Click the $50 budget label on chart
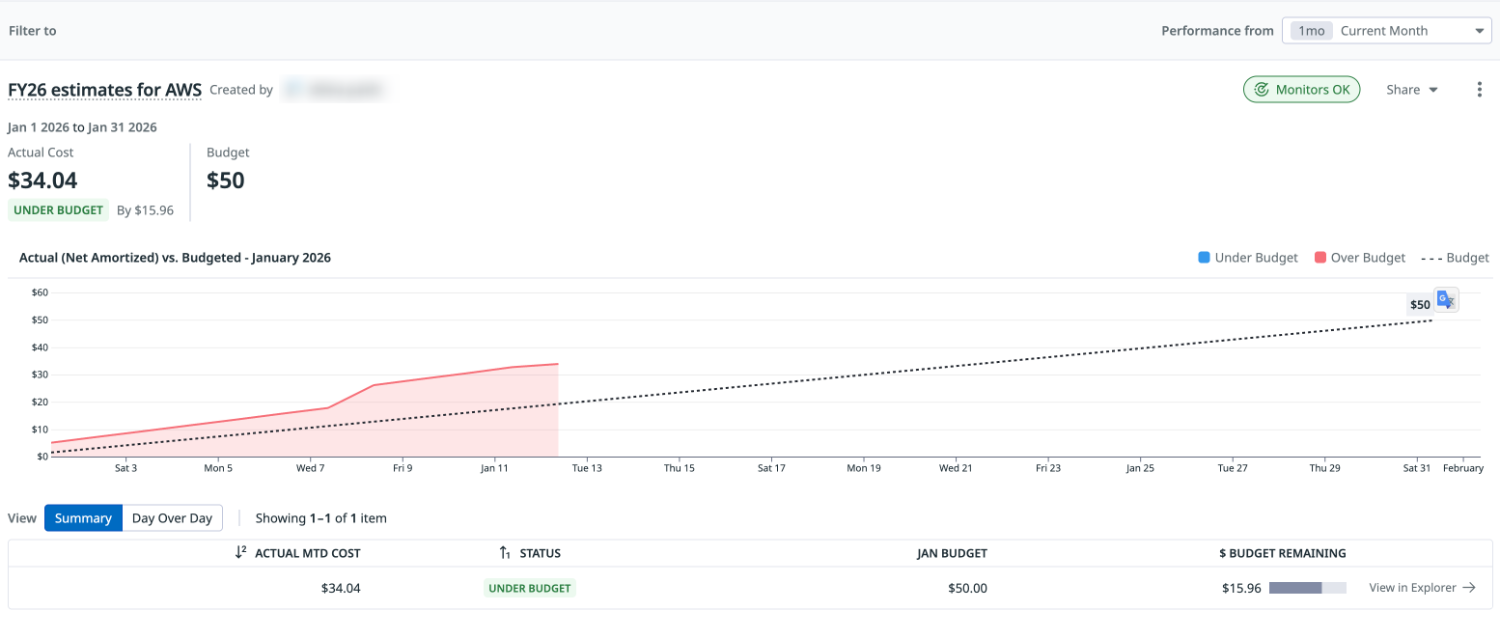Viewport: 1500px width, 618px height. (x=1419, y=304)
